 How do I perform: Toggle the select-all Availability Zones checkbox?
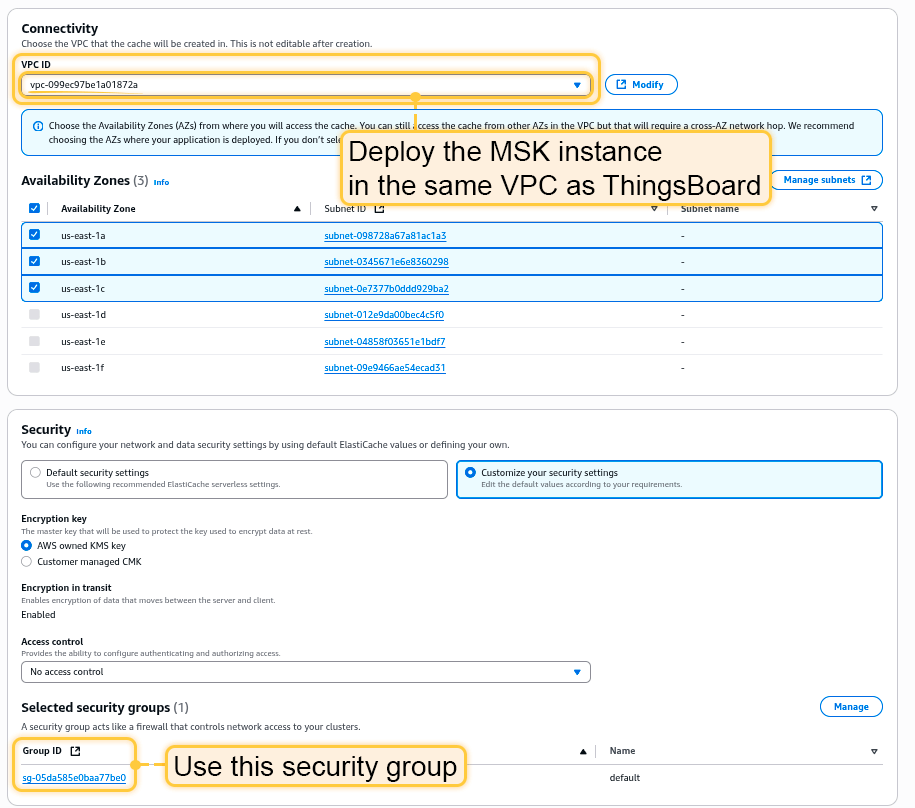[x=35, y=208]
